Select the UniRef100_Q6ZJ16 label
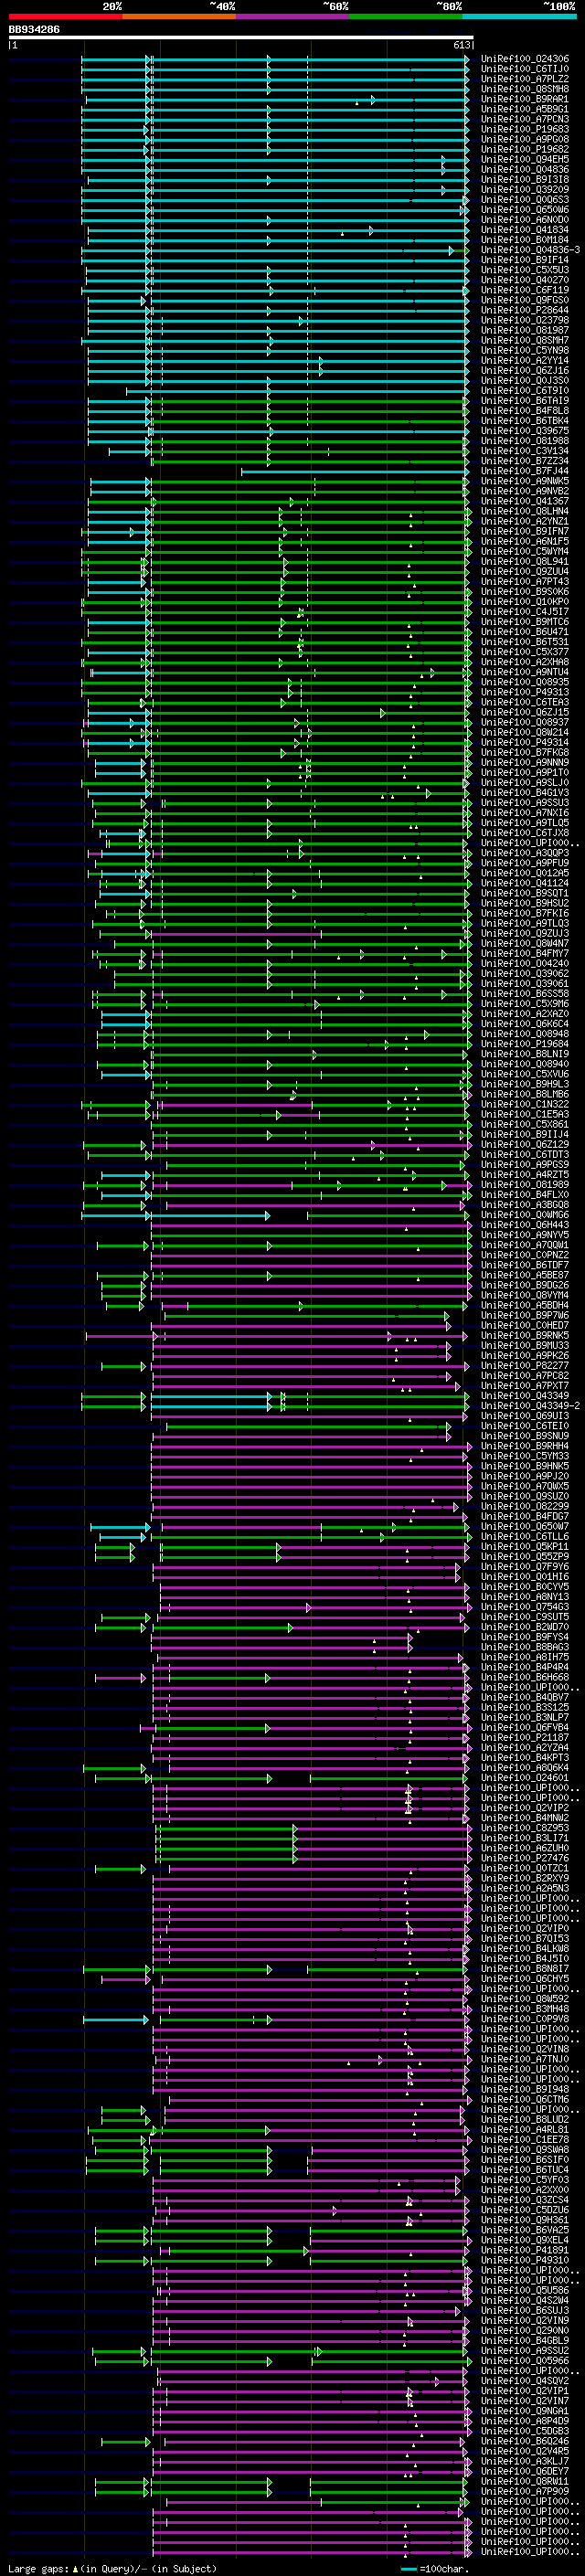This screenshot has width=585, height=2576. [x=525, y=370]
